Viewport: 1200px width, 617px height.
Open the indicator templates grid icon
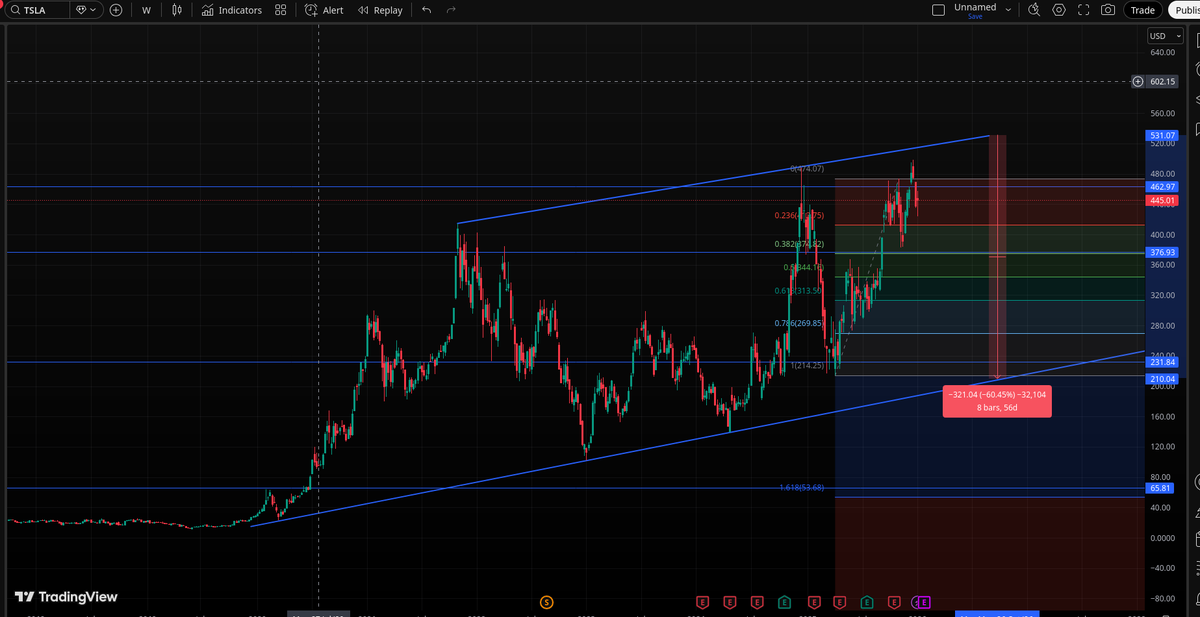click(280, 10)
